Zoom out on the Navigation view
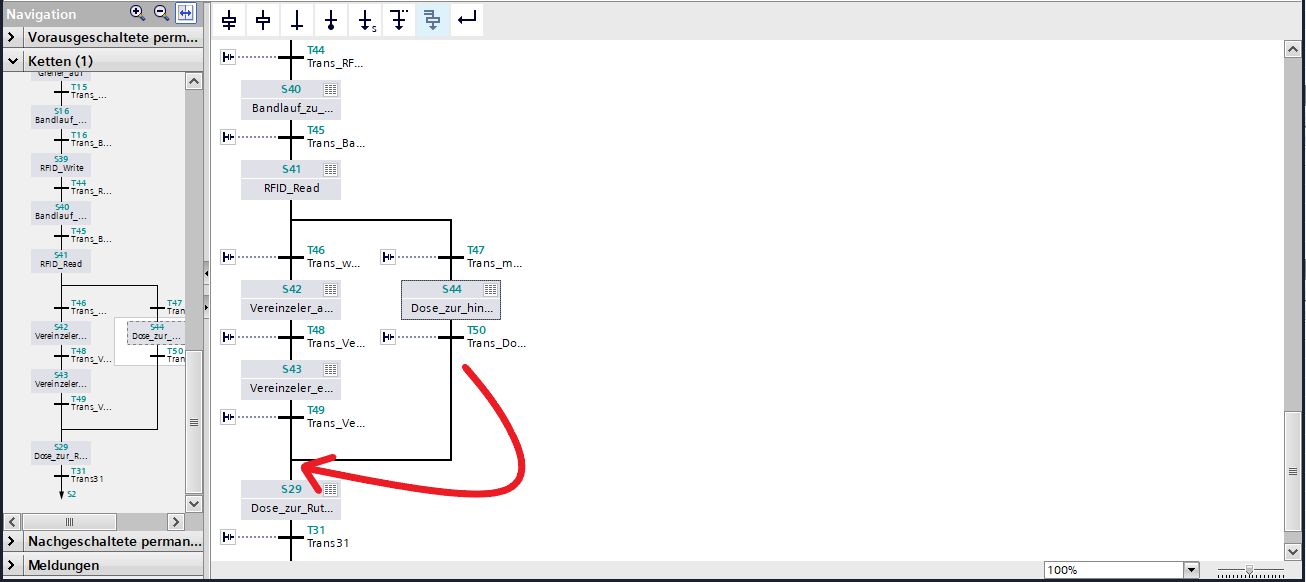This screenshot has height=582, width=1306. coord(161,13)
